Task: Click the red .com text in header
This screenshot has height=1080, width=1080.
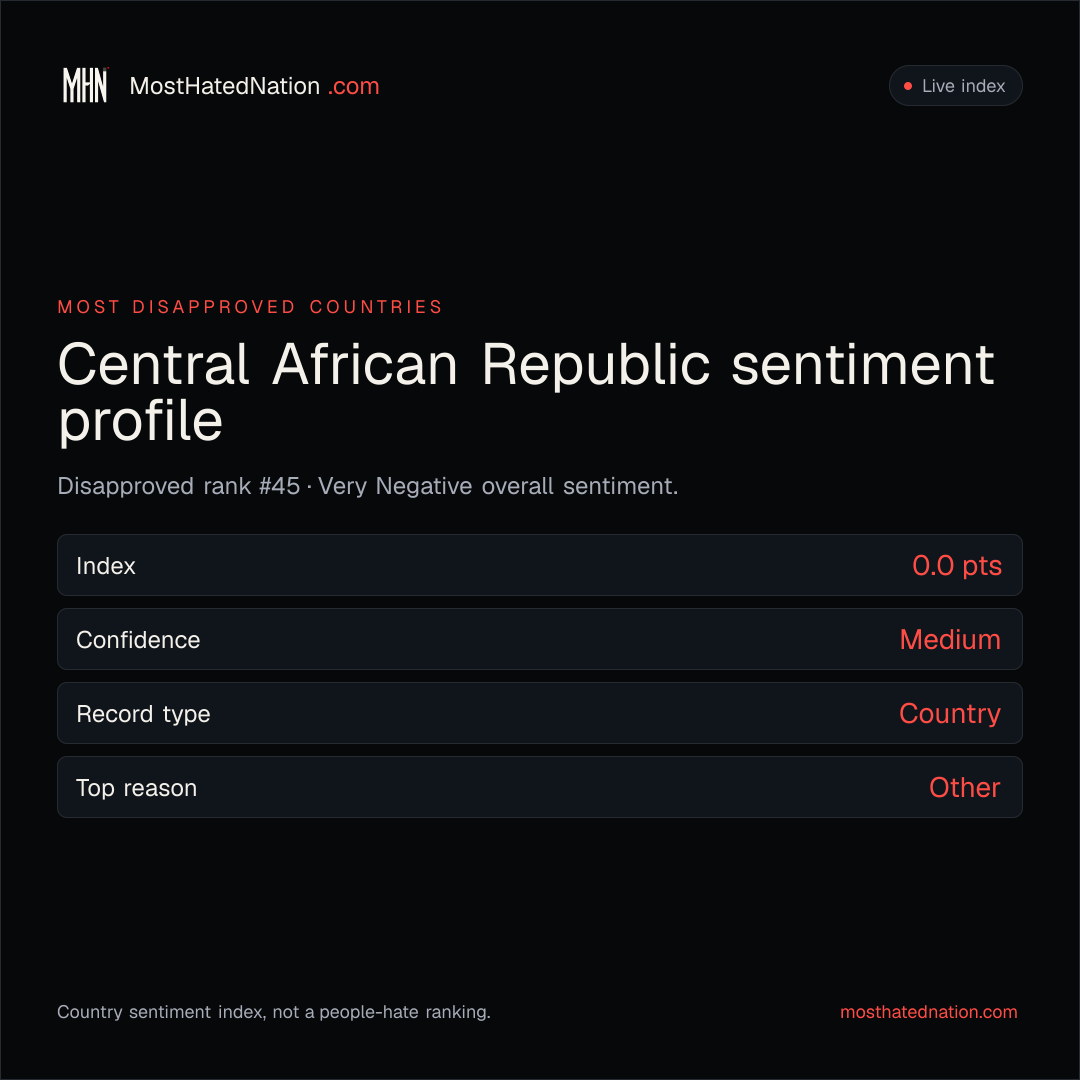Action: point(353,86)
